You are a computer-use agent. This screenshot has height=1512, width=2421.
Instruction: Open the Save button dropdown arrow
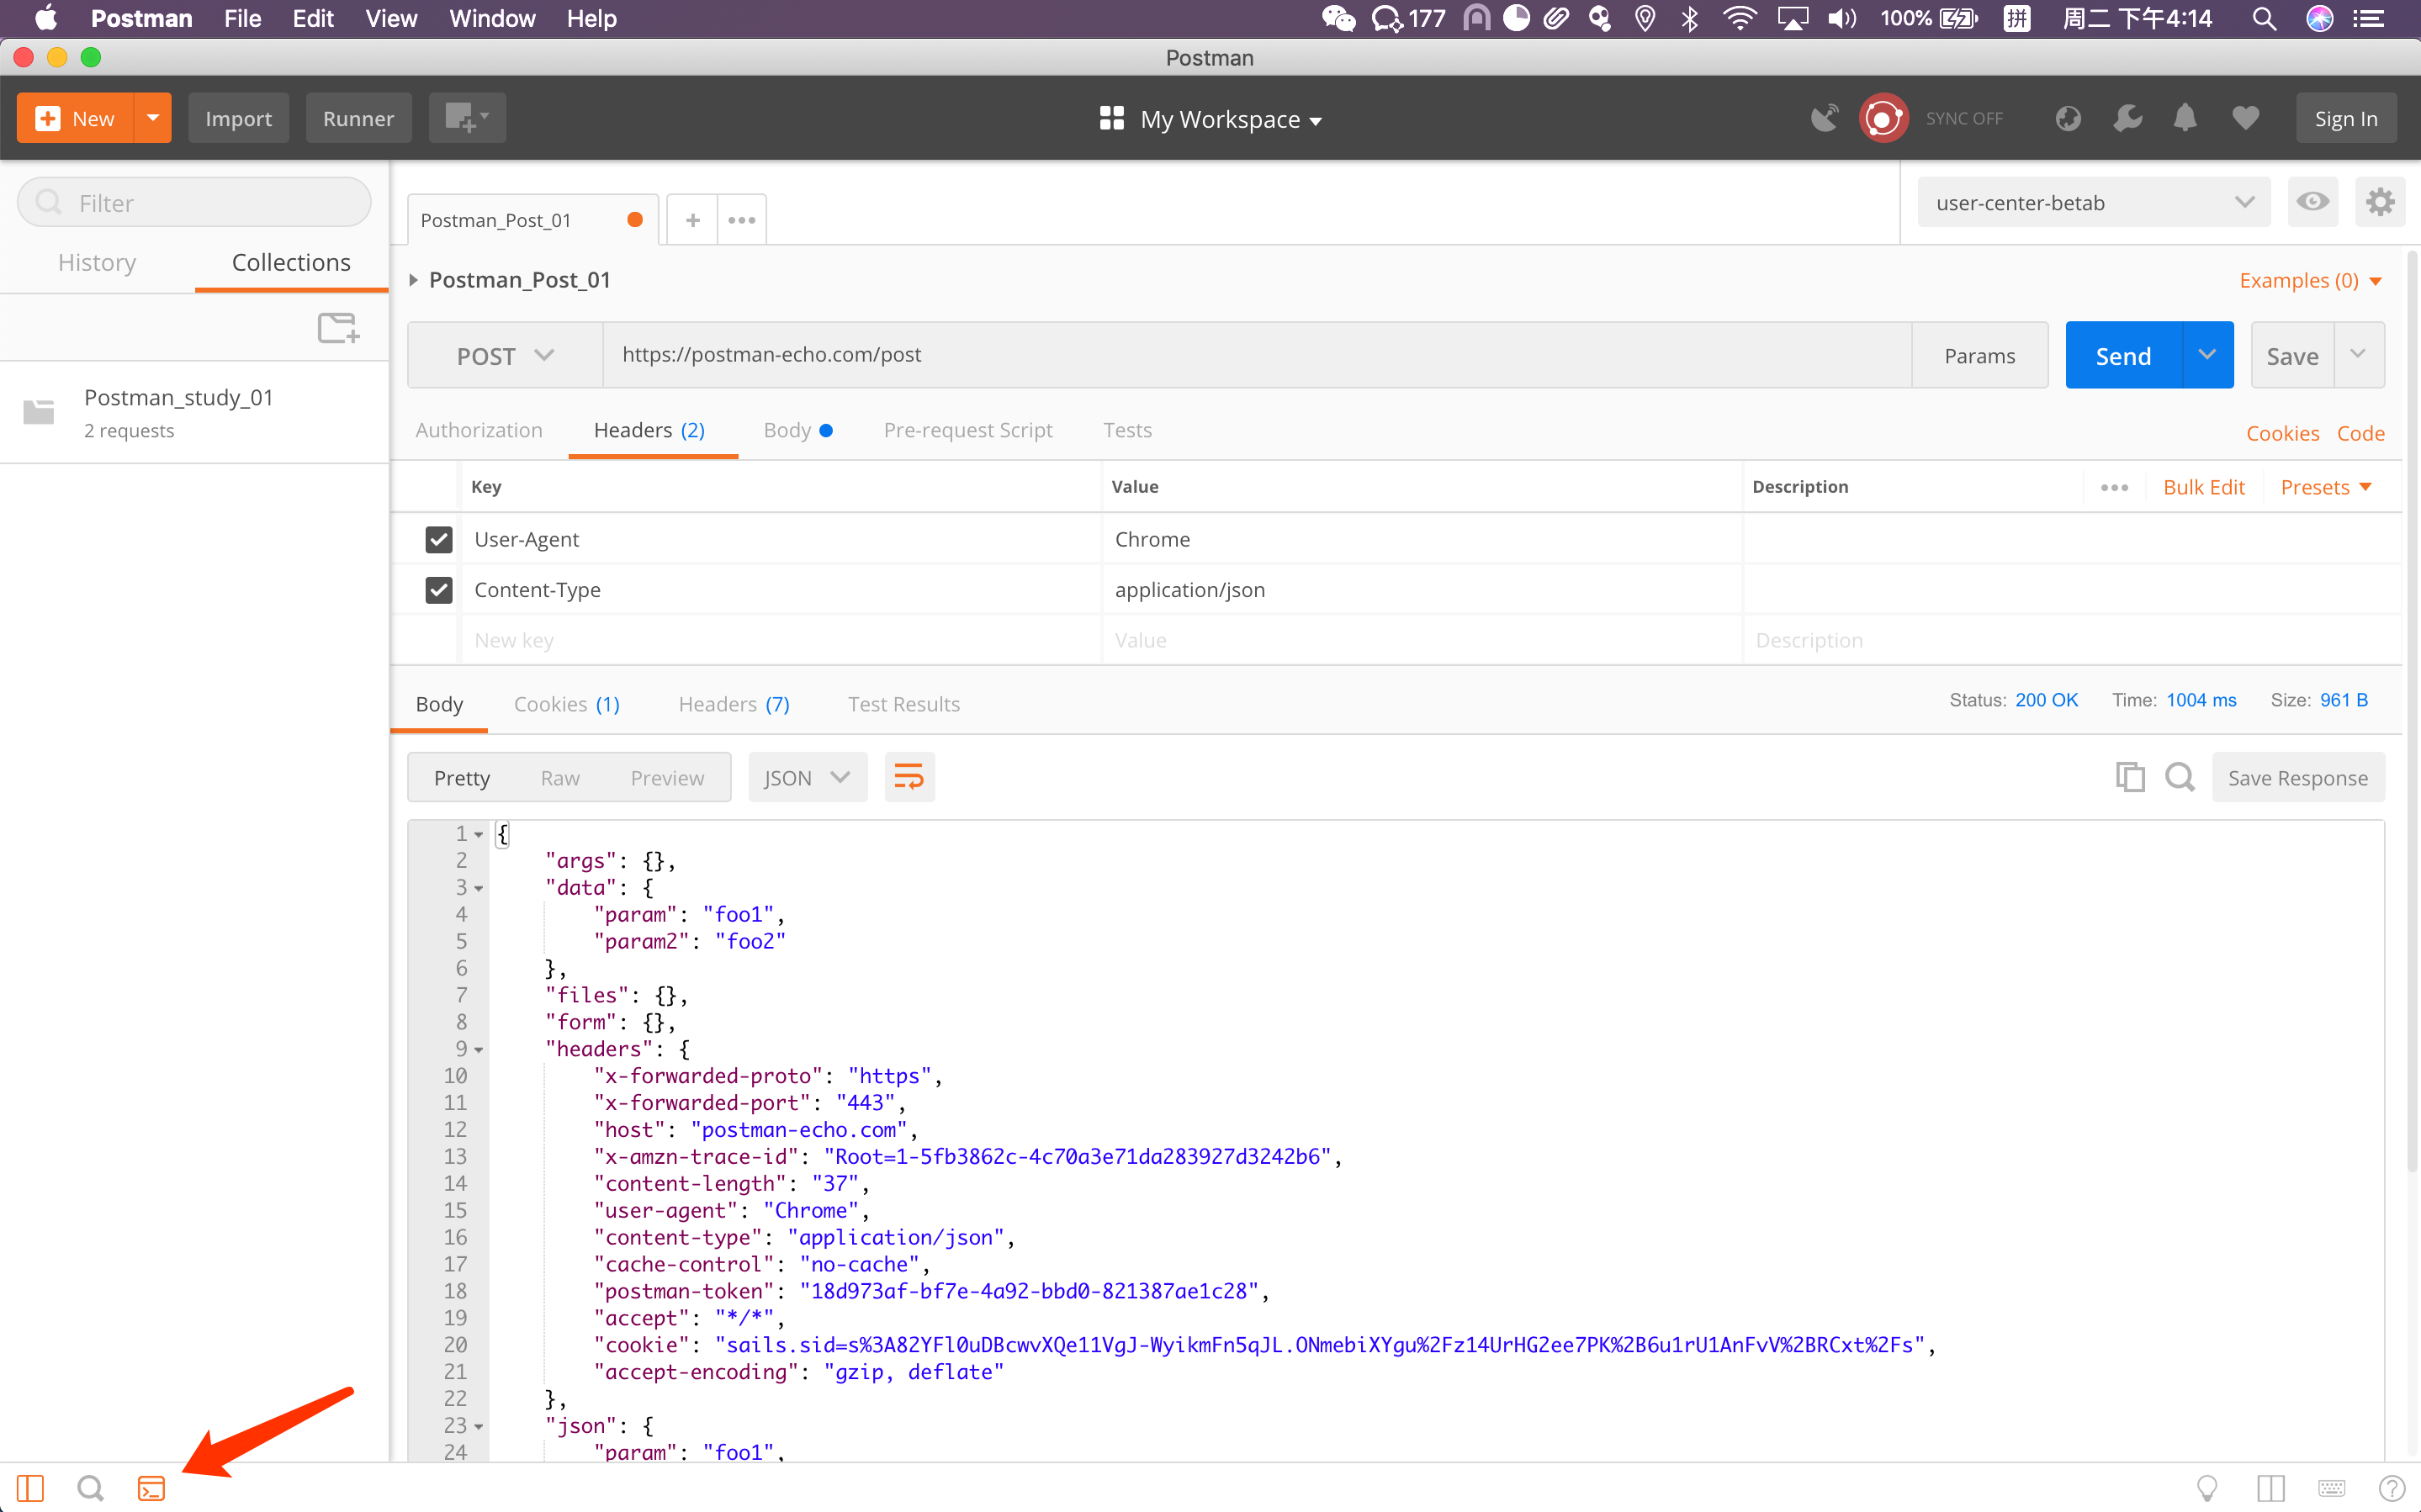click(x=2358, y=355)
